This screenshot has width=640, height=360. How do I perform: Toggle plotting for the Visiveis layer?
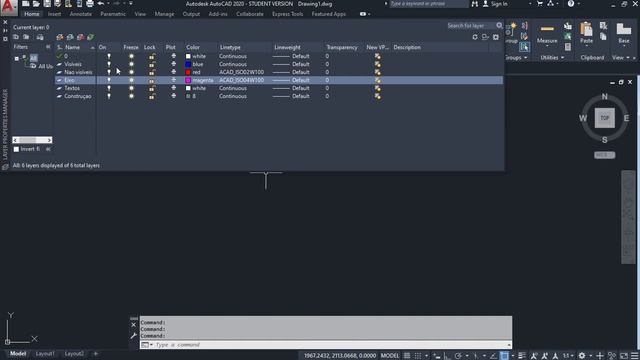(x=173, y=64)
